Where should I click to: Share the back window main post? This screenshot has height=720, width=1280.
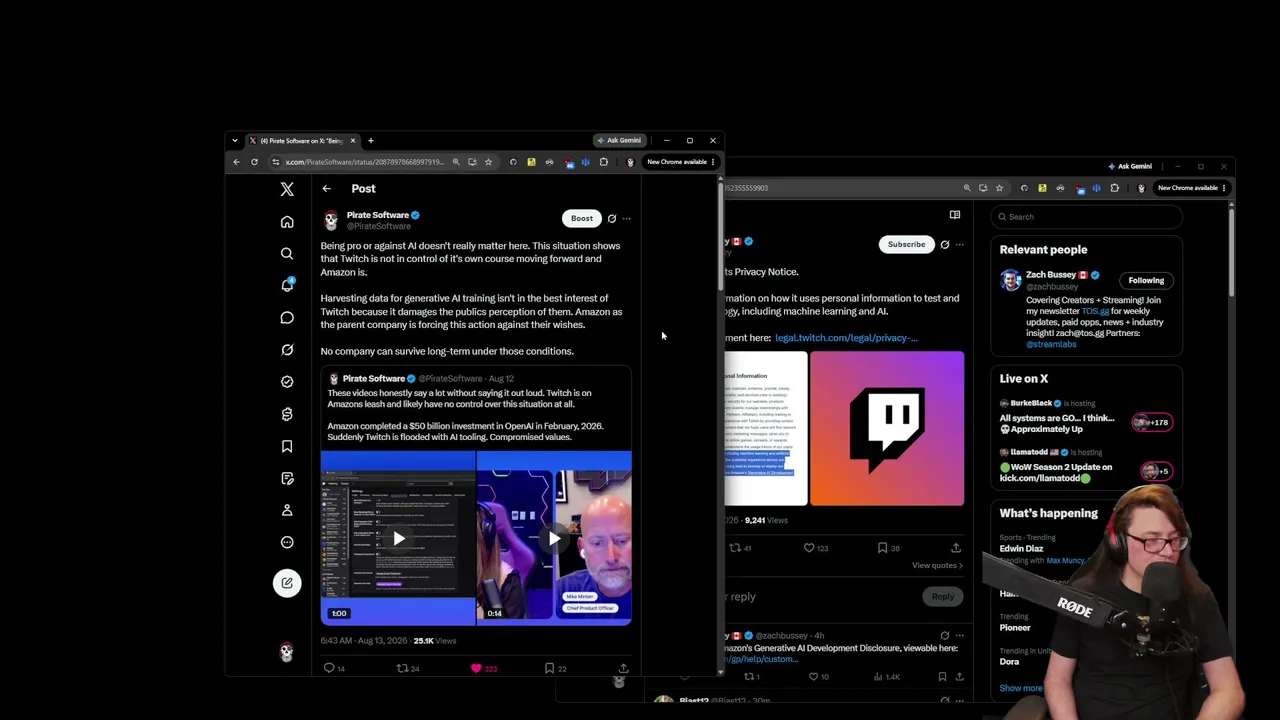956,548
